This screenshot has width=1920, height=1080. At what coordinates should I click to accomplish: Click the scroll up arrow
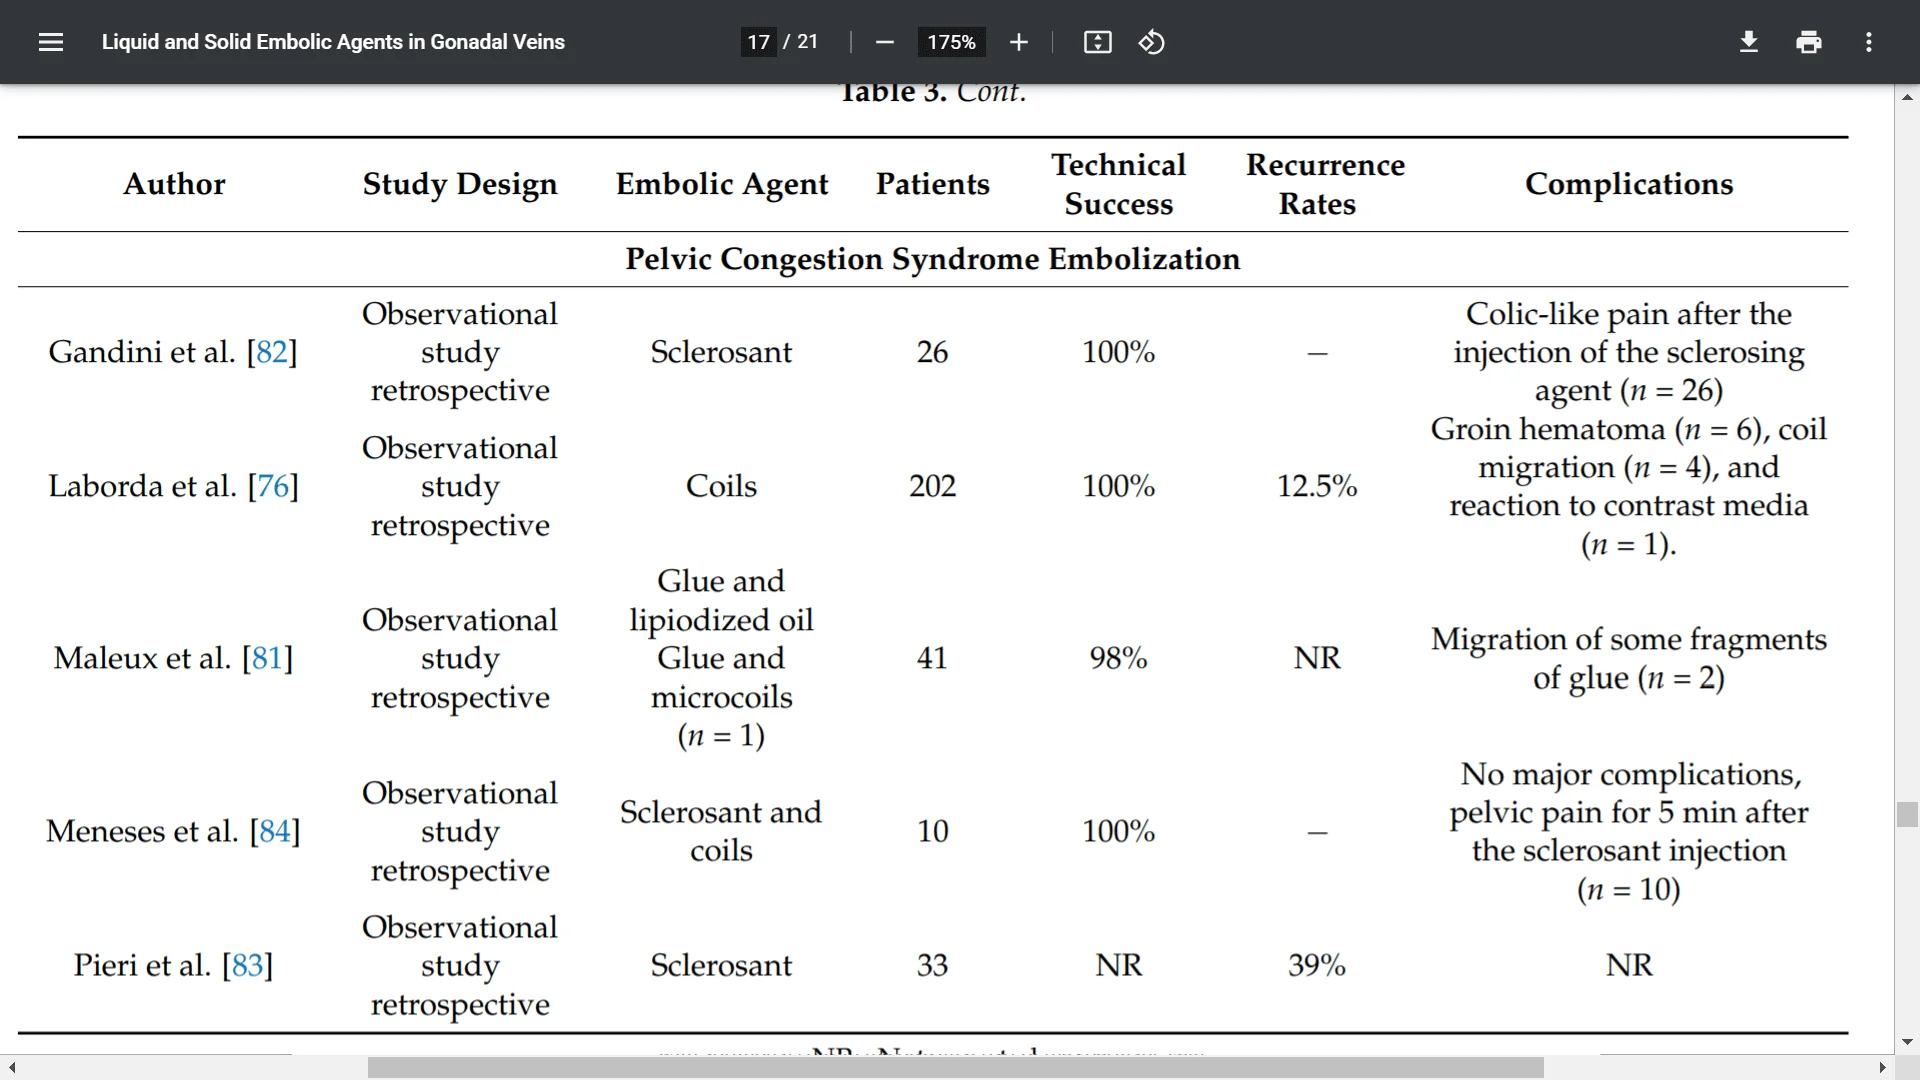1907,97
